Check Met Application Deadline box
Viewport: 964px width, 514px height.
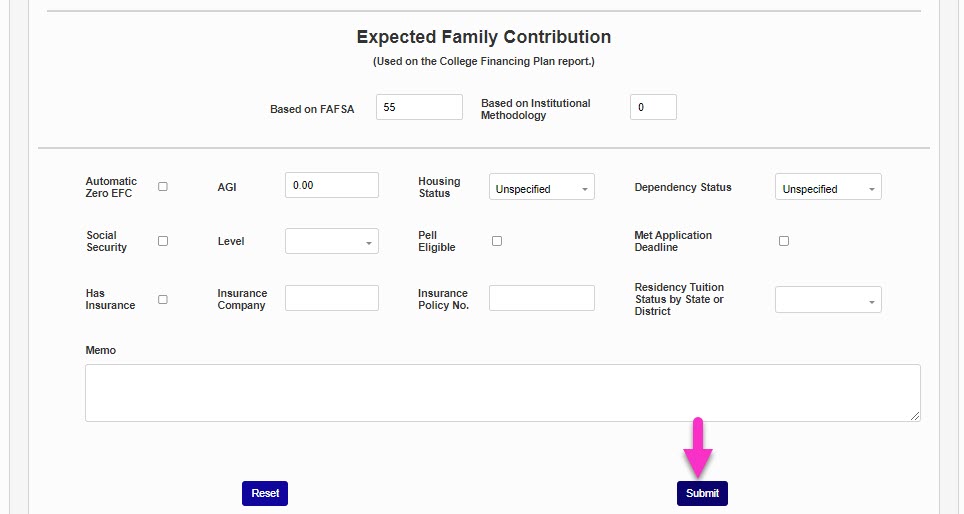[784, 241]
